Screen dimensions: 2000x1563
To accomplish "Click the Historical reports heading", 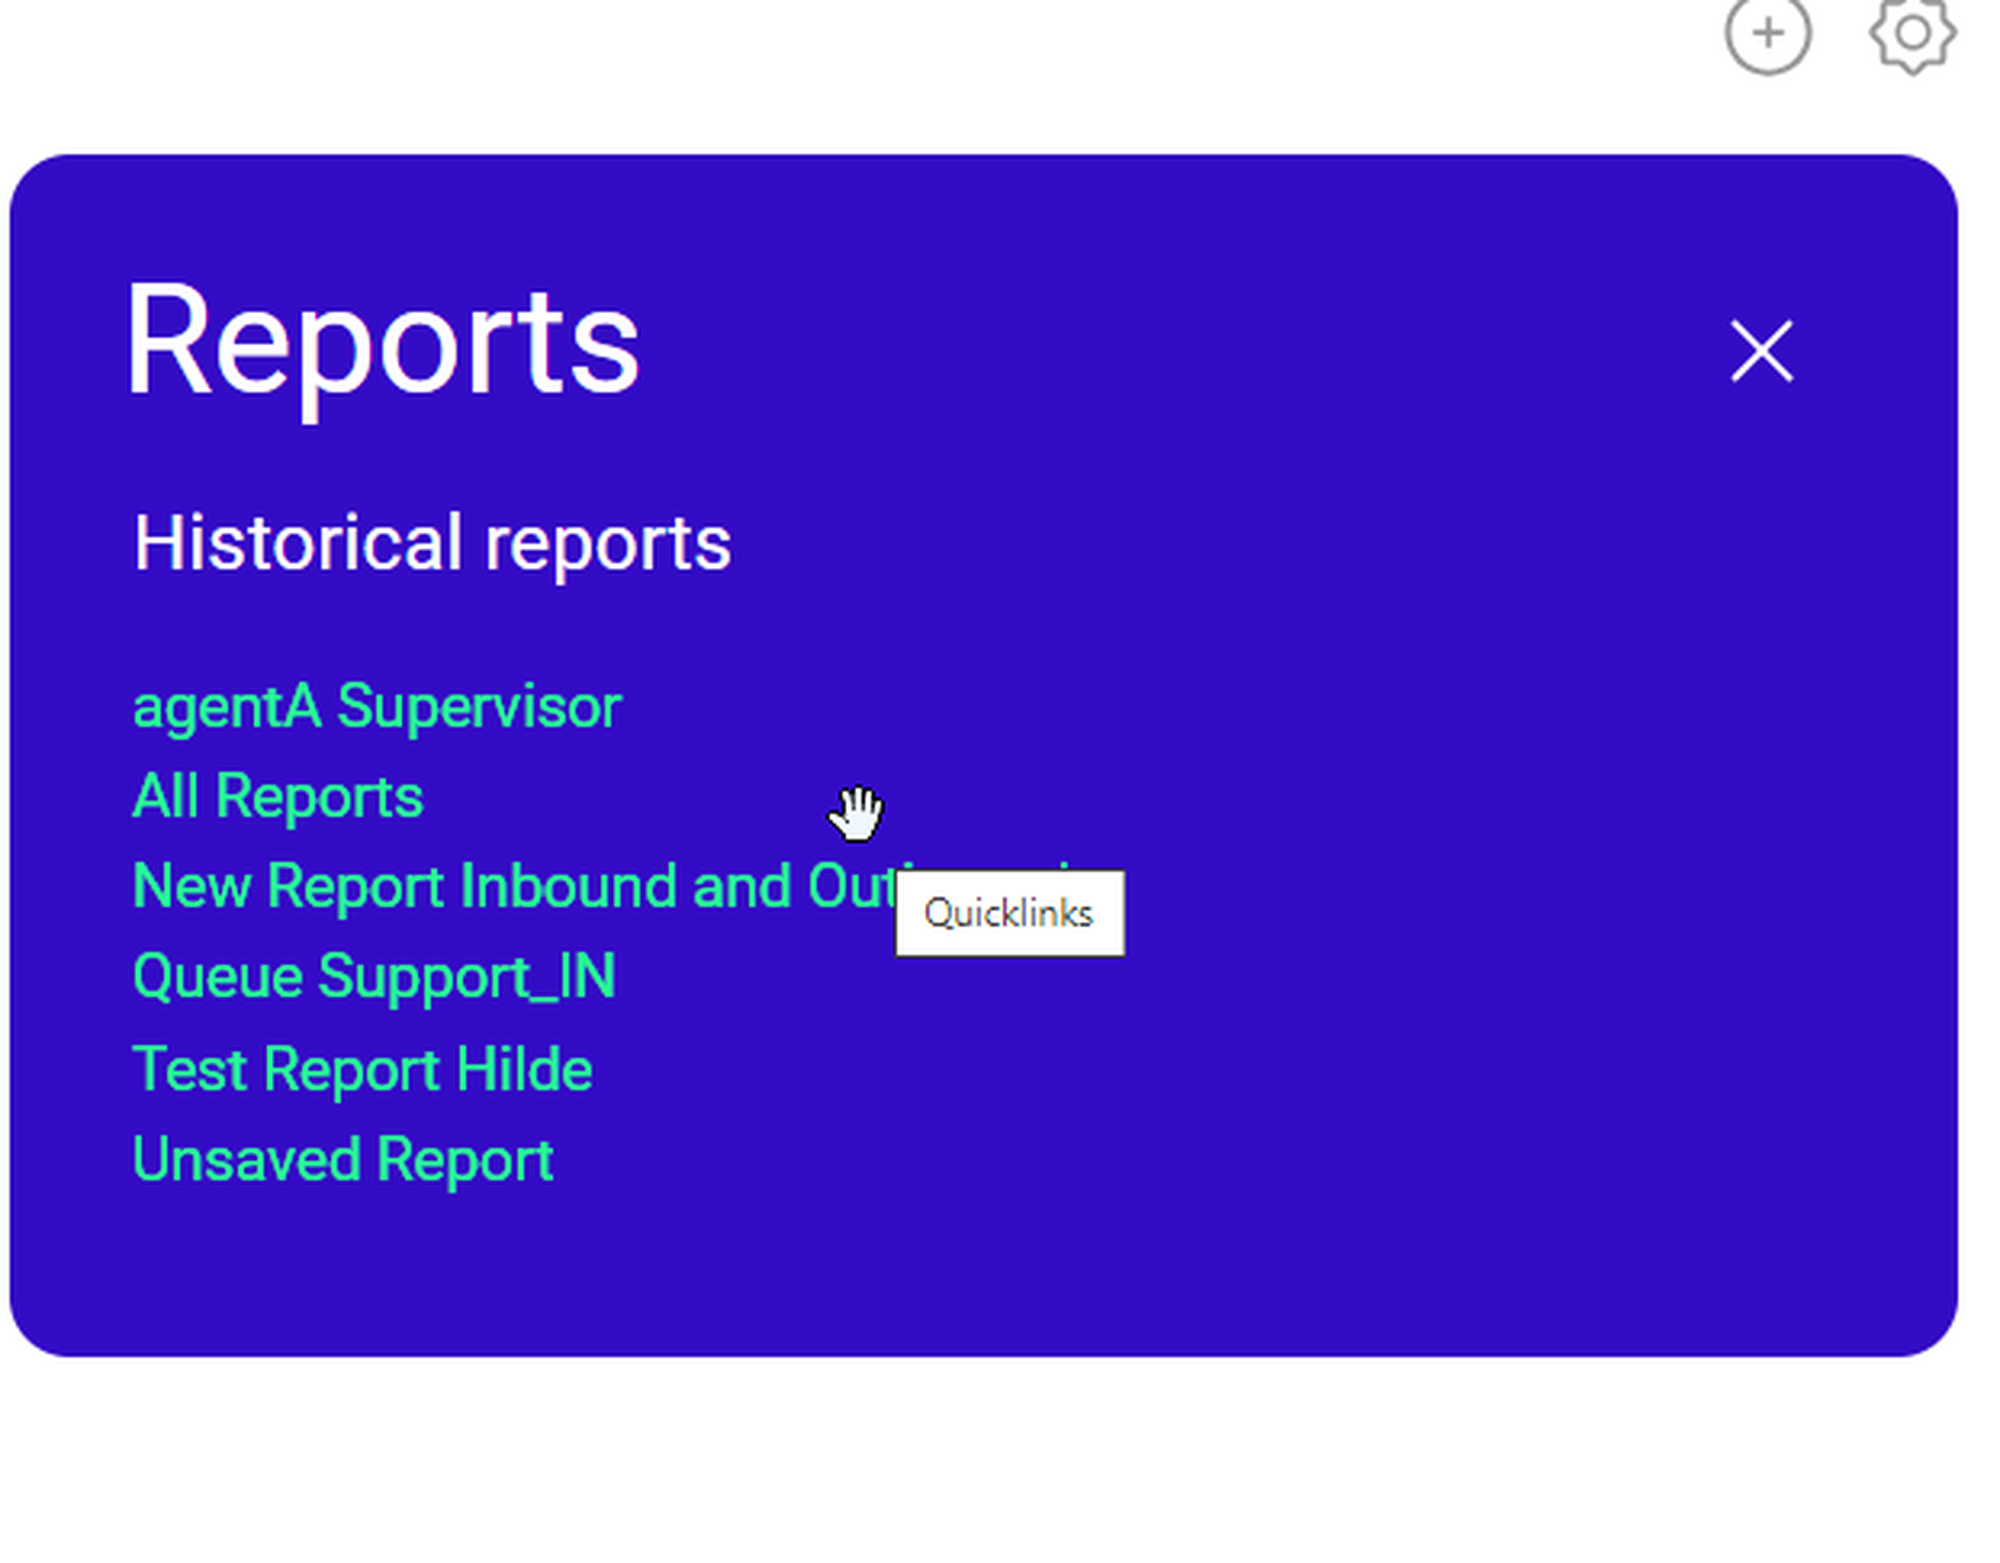I will pyautogui.click(x=432, y=543).
